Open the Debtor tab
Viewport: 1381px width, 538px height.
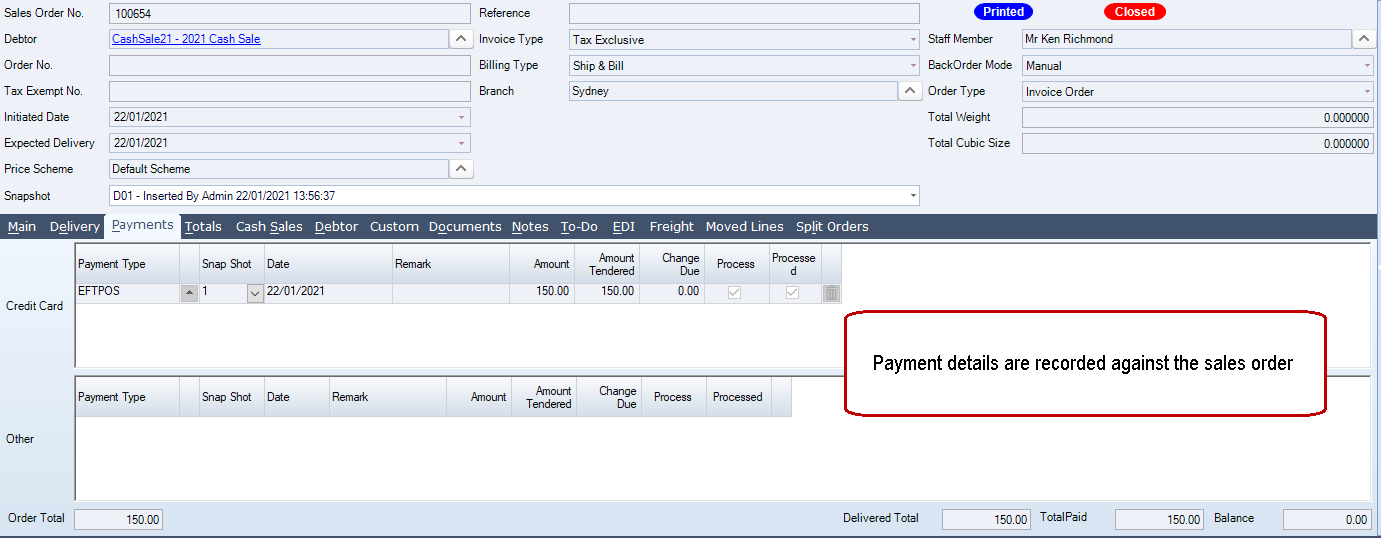click(336, 227)
